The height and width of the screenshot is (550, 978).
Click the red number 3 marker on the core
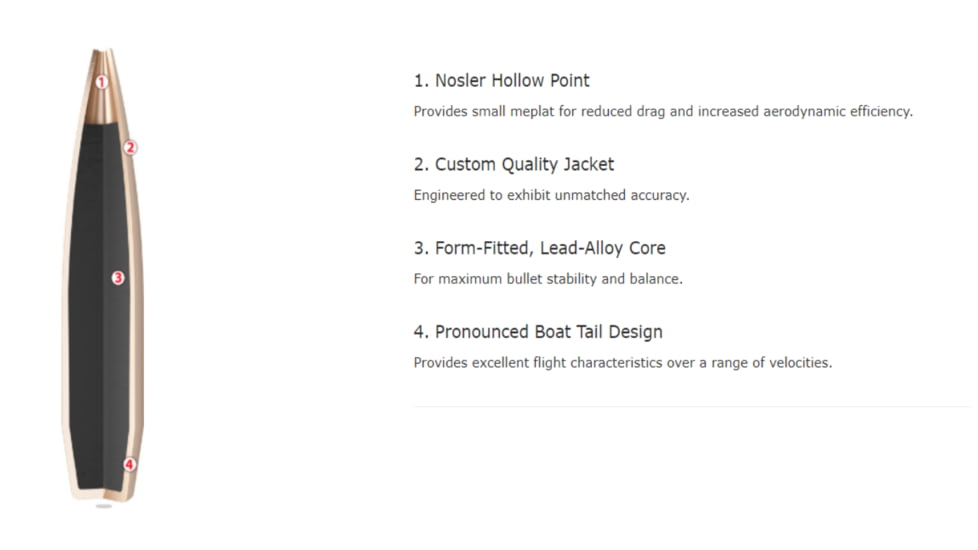pyautogui.click(x=117, y=277)
